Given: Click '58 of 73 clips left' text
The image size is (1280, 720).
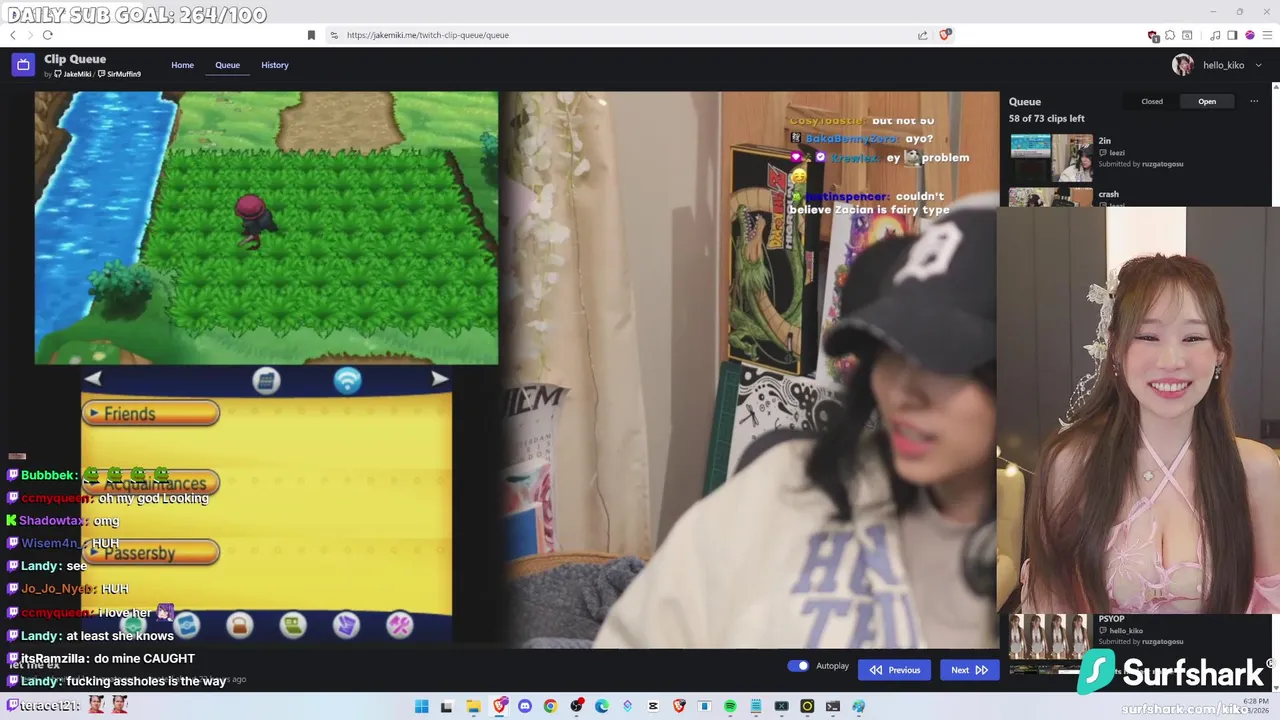Looking at the screenshot, I should point(1047,119).
